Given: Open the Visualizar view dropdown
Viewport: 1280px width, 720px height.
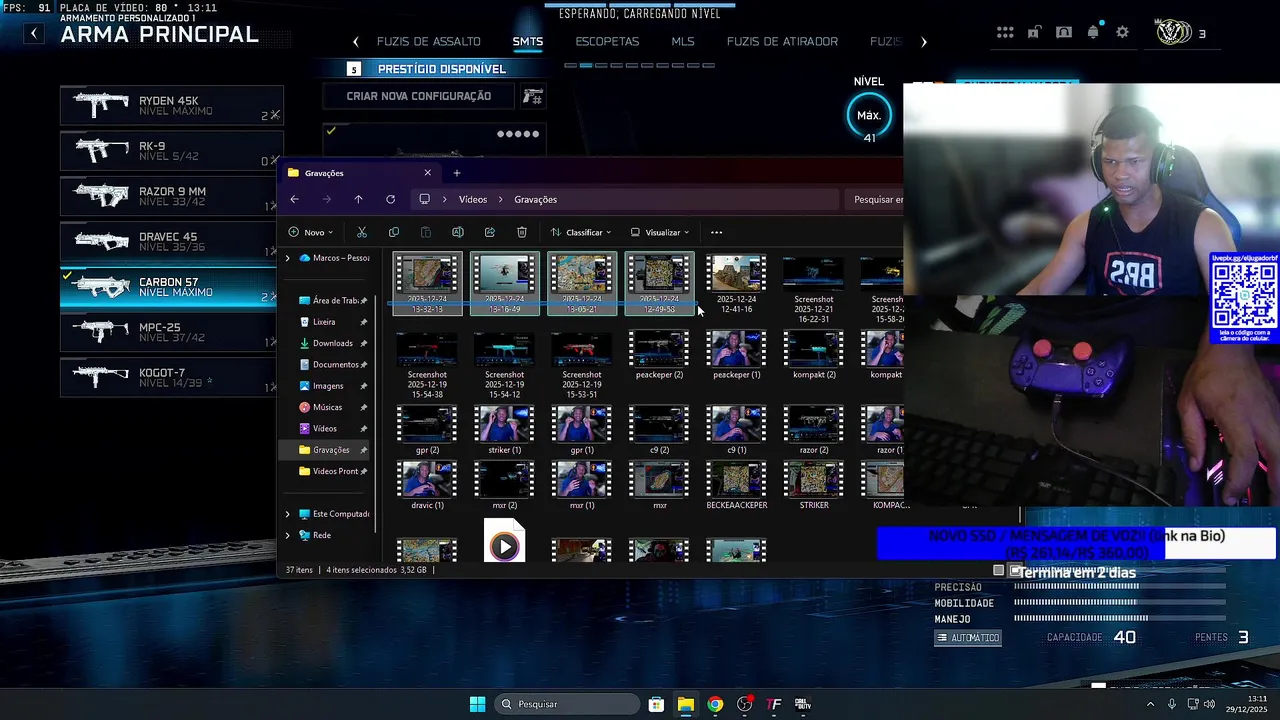Looking at the screenshot, I should pos(660,232).
